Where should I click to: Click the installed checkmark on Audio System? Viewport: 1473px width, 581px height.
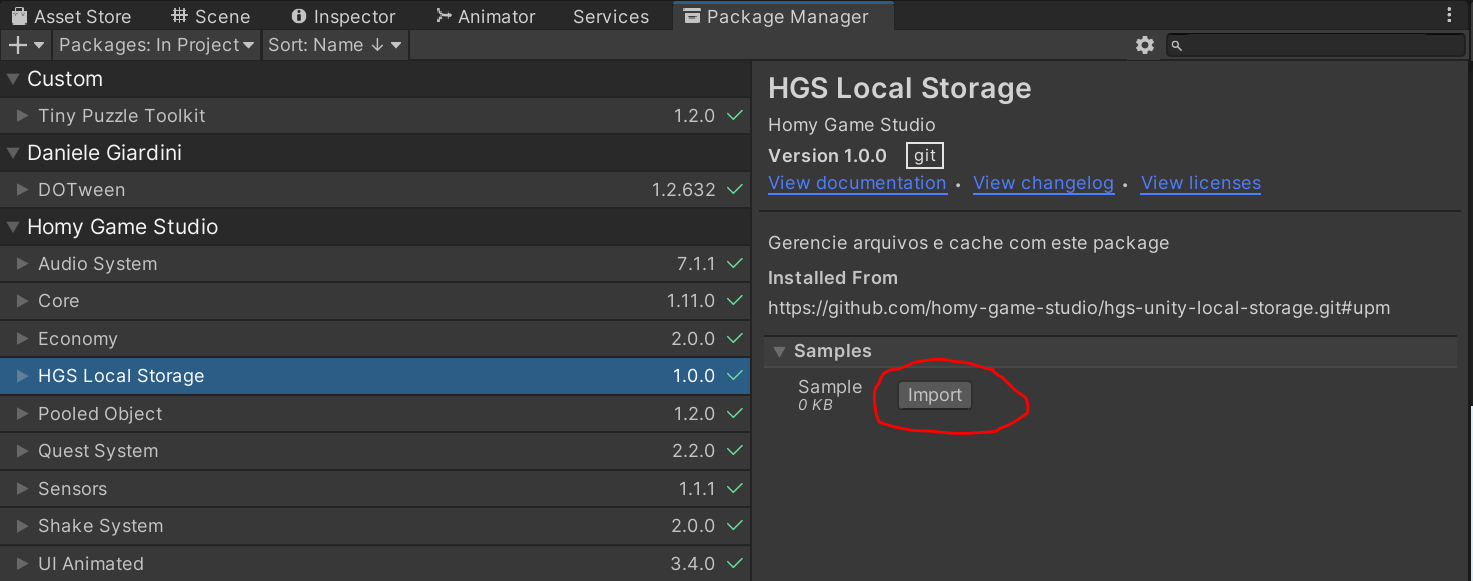click(x=735, y=264)
